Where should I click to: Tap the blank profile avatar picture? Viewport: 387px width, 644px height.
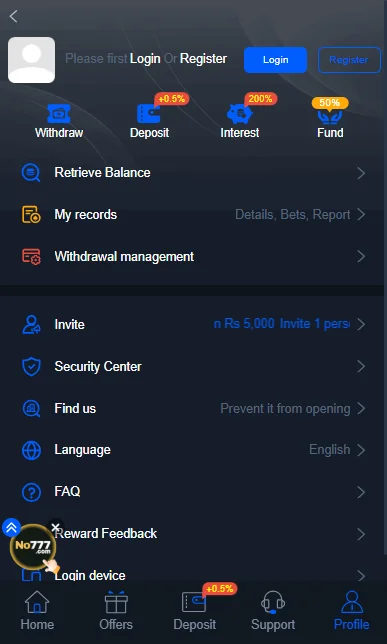[x=32, y=60]
